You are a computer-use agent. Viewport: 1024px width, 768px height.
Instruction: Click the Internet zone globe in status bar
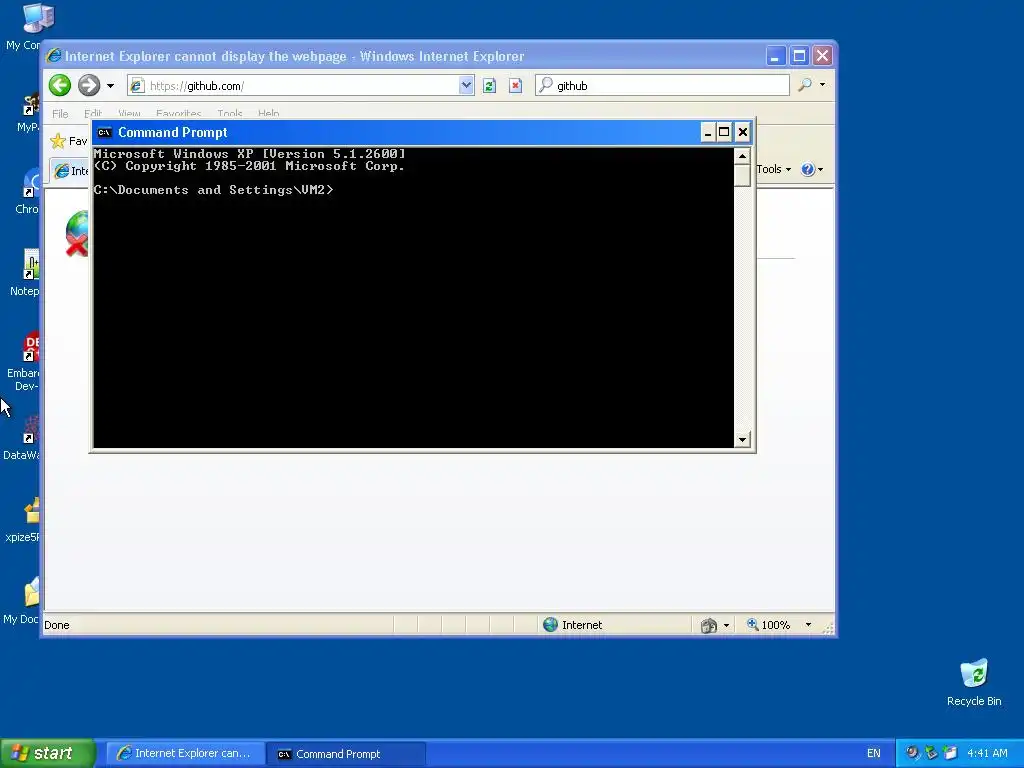[551, 624]
